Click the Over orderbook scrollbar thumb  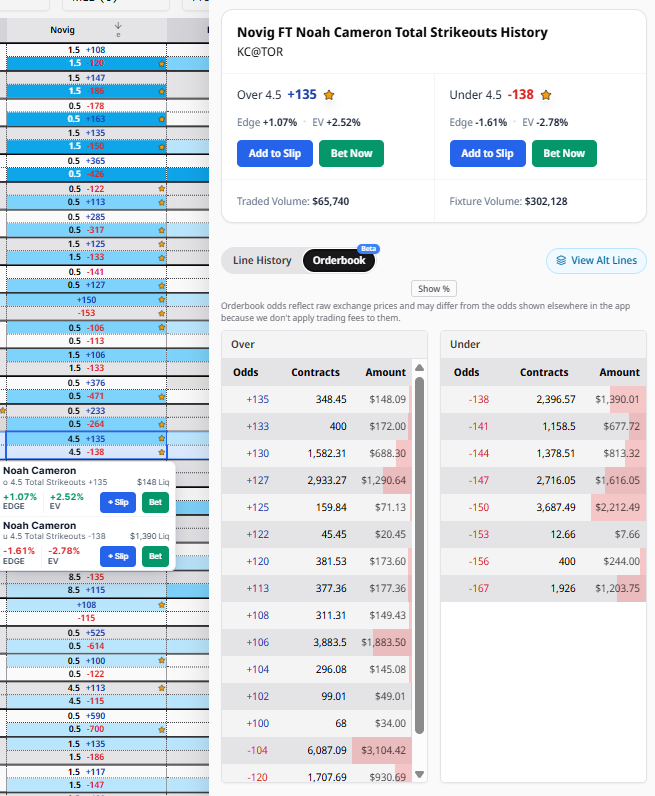[x=419, y=555]
